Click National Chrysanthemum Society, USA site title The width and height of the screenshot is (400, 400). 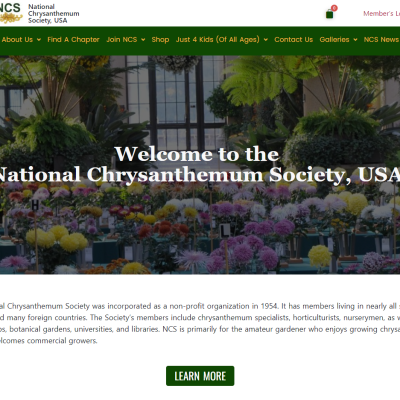point(53,14)
